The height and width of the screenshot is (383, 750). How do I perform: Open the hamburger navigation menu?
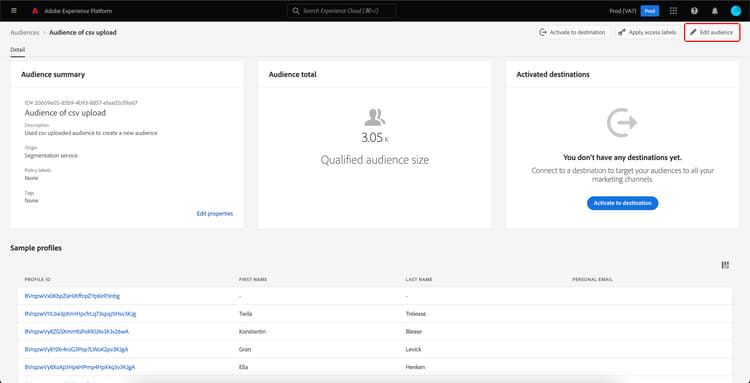(x=13, y=11)
